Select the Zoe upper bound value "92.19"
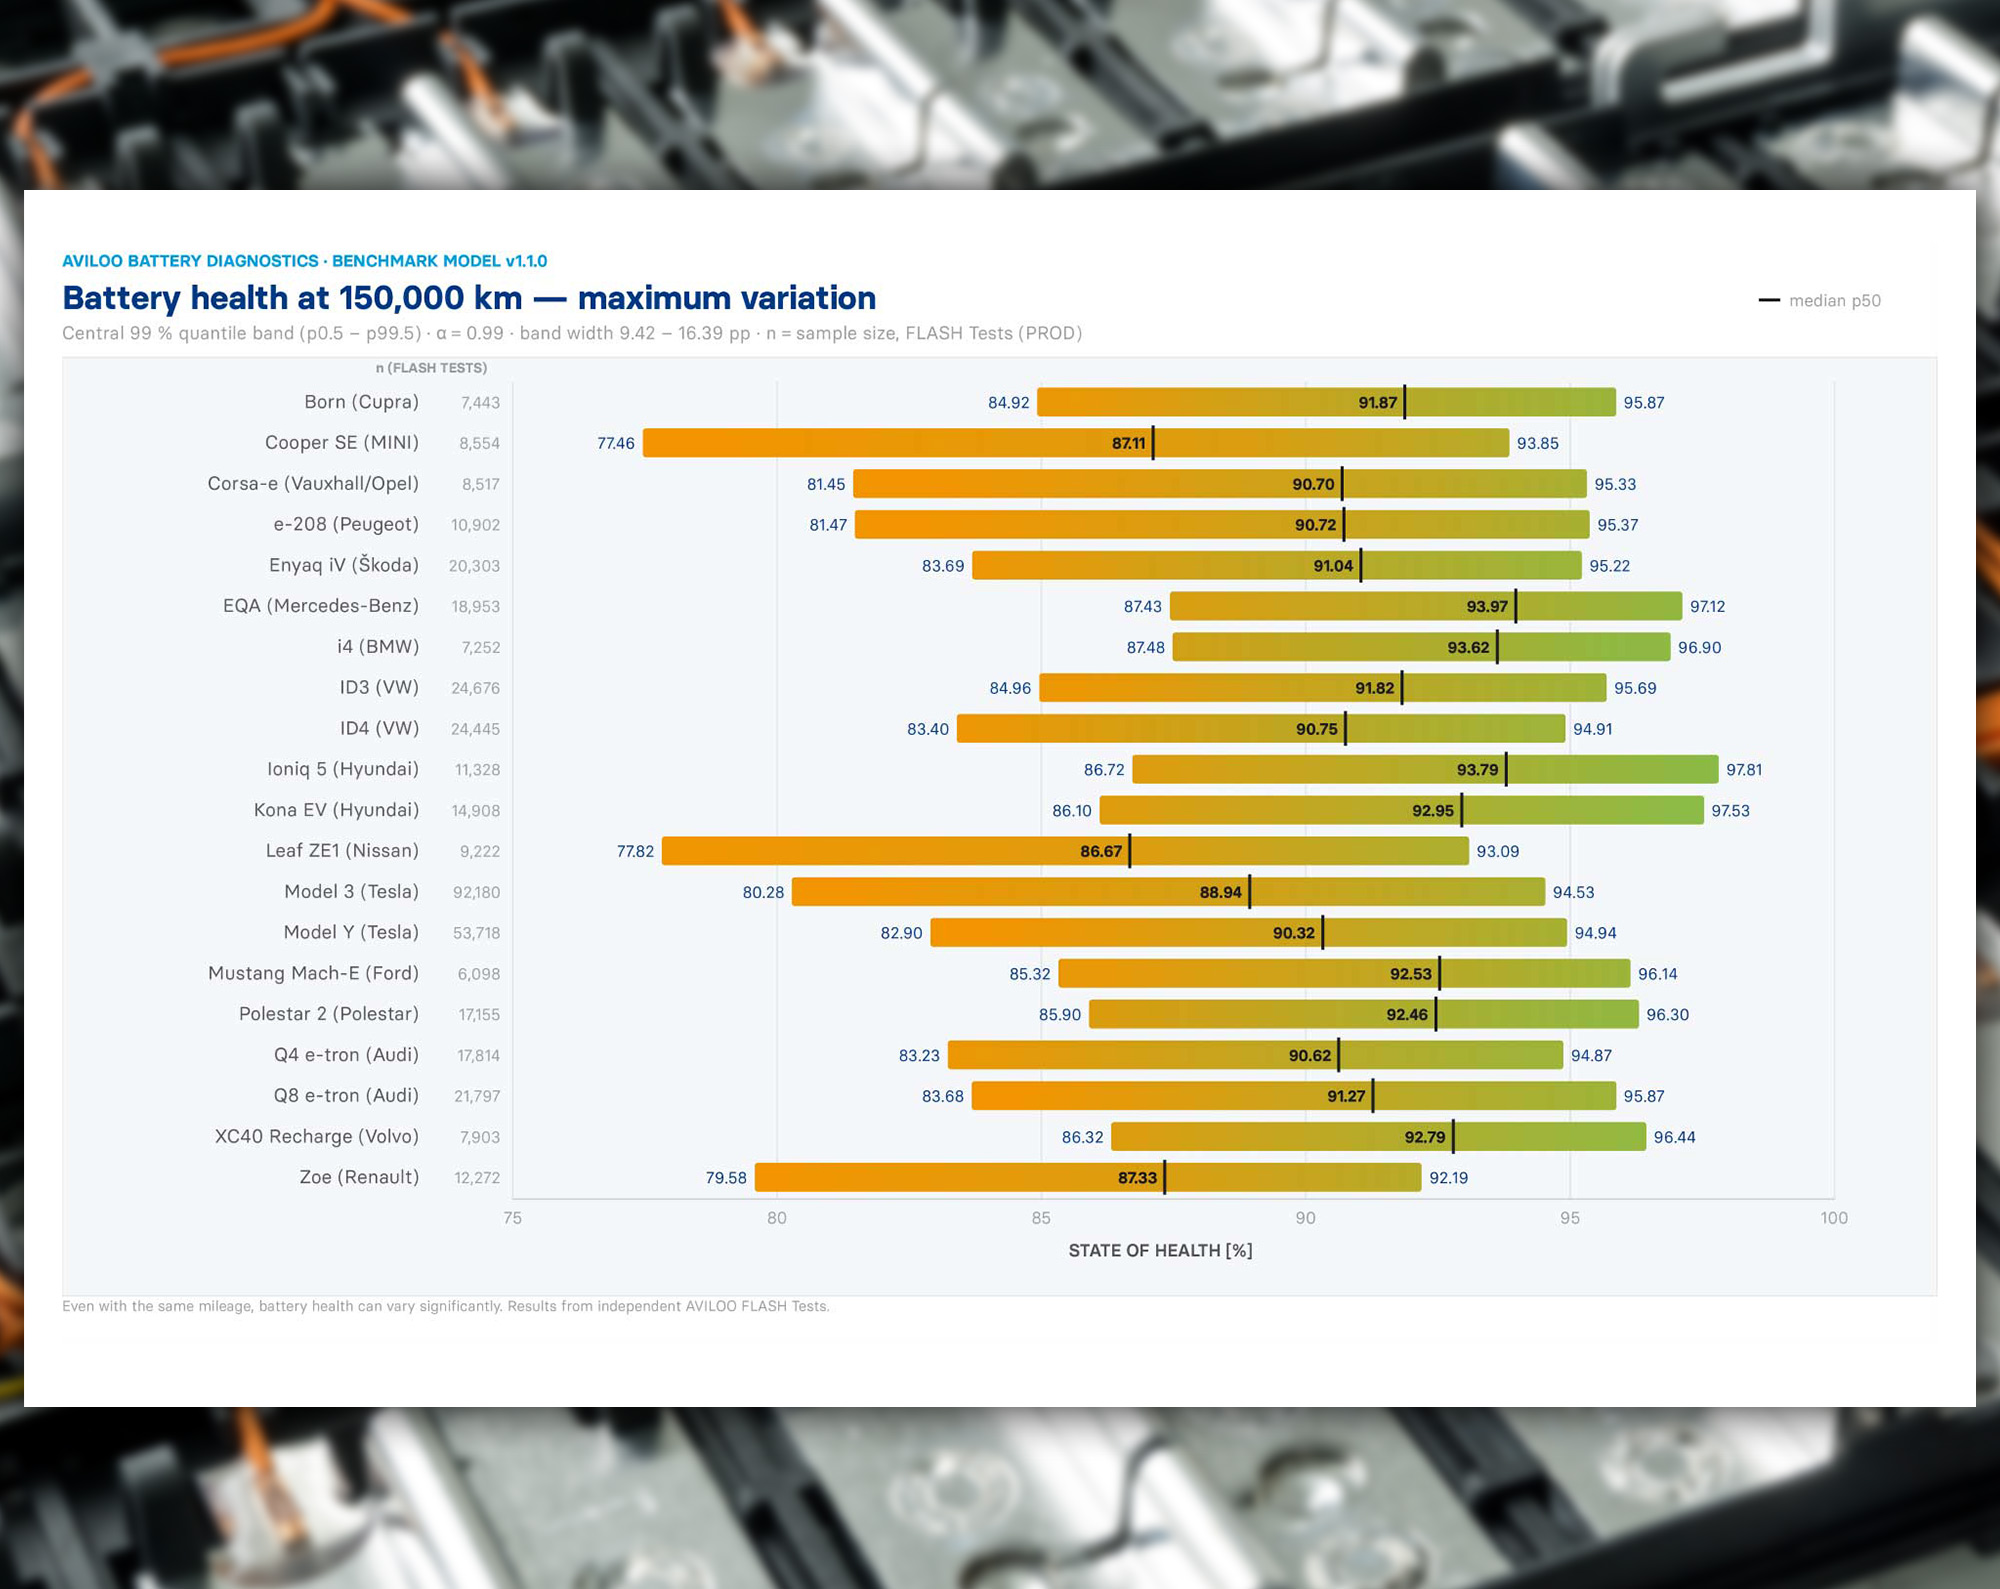The height and width of the screenshot is (1589, 2000). point(1448,1178)
